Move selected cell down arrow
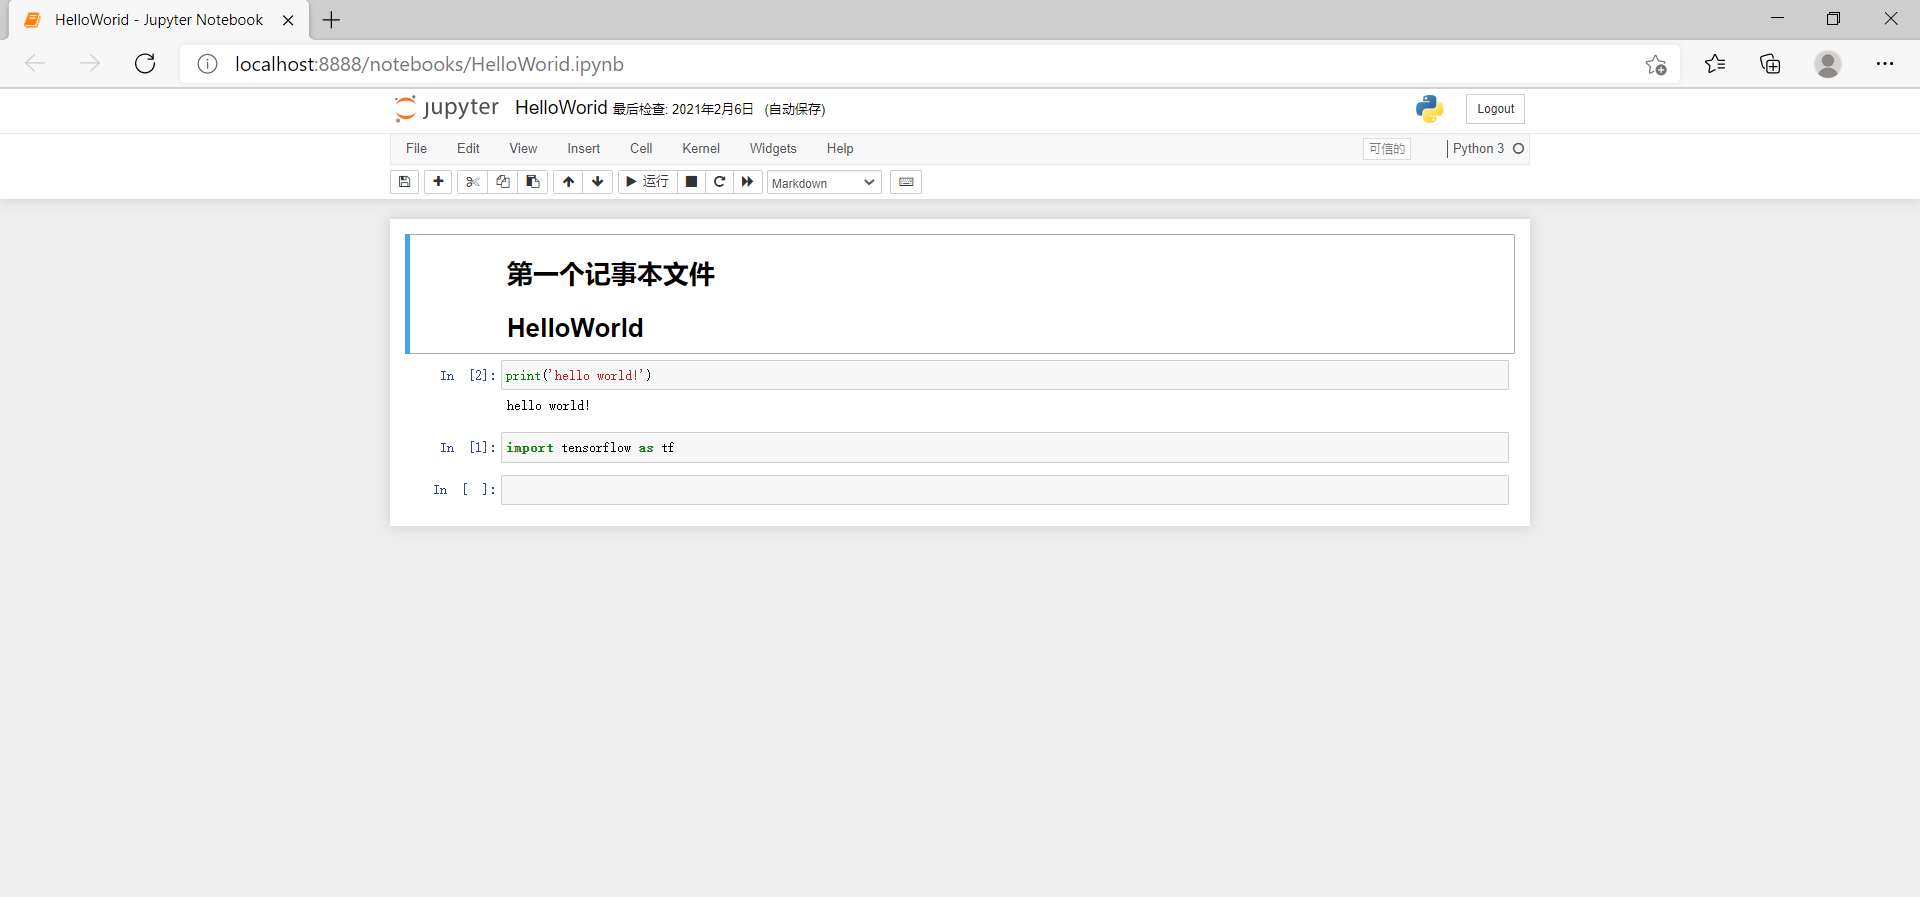Screen dimensions: 1920x897 point(598,182)
